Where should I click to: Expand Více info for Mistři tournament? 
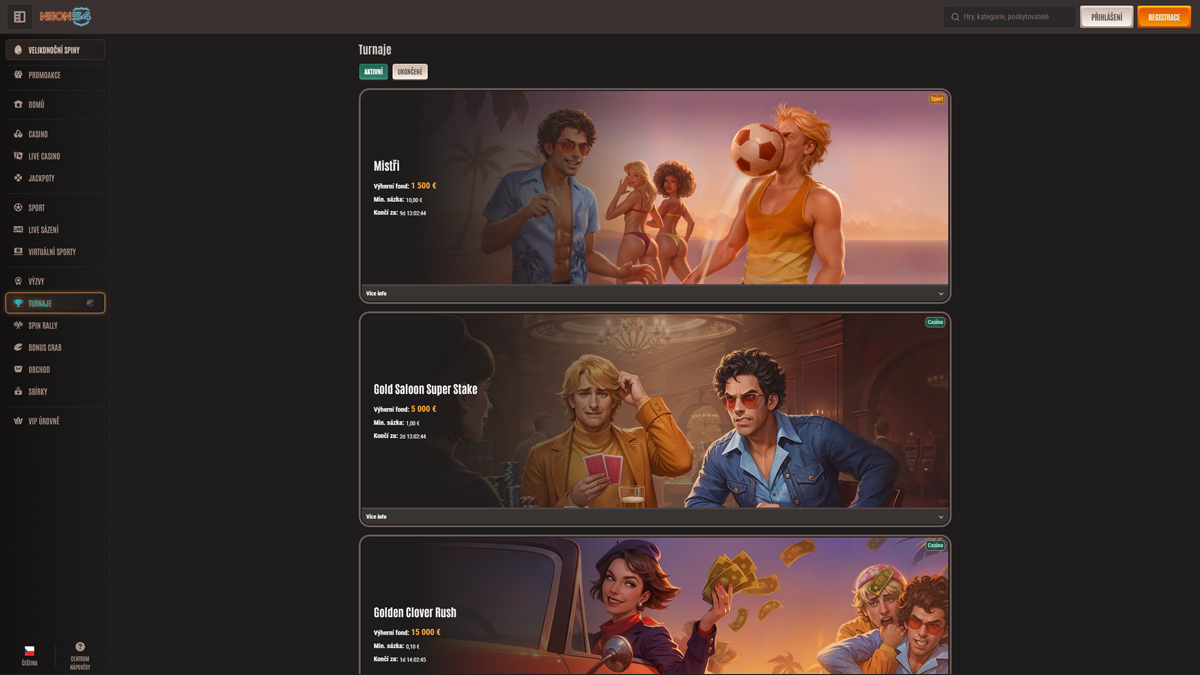coord(654,294)
